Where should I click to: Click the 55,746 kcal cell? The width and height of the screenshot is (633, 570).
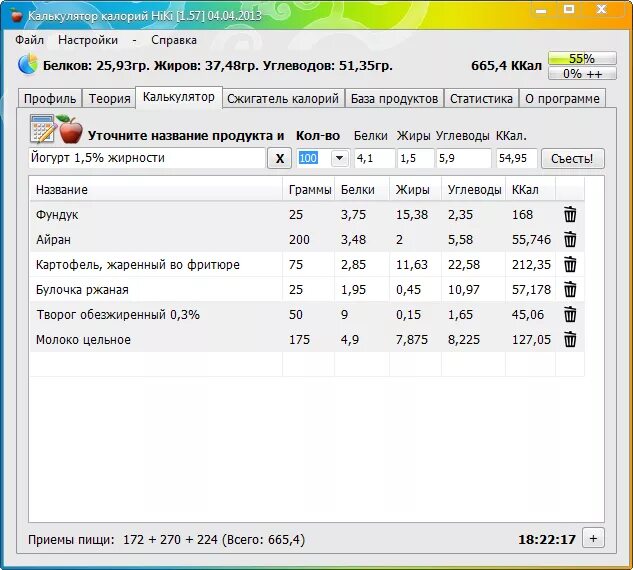[x=531, y=240]
